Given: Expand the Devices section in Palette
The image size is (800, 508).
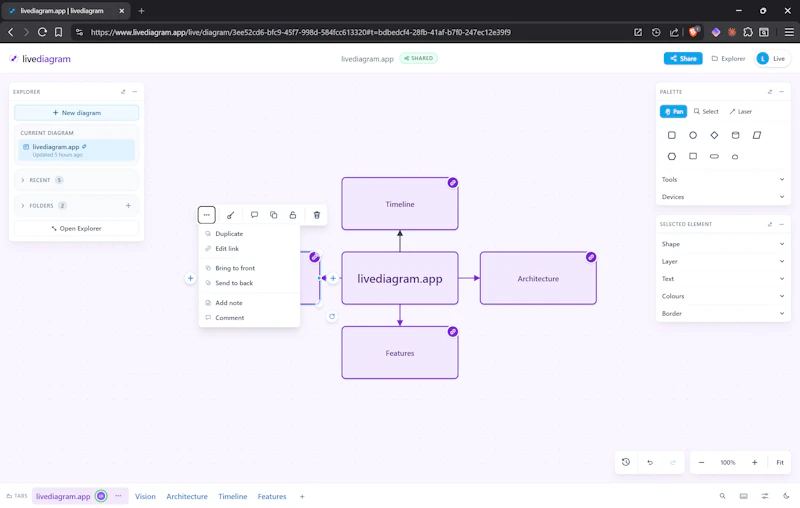Looking at the screenshot, I should (x=723, y=197).
